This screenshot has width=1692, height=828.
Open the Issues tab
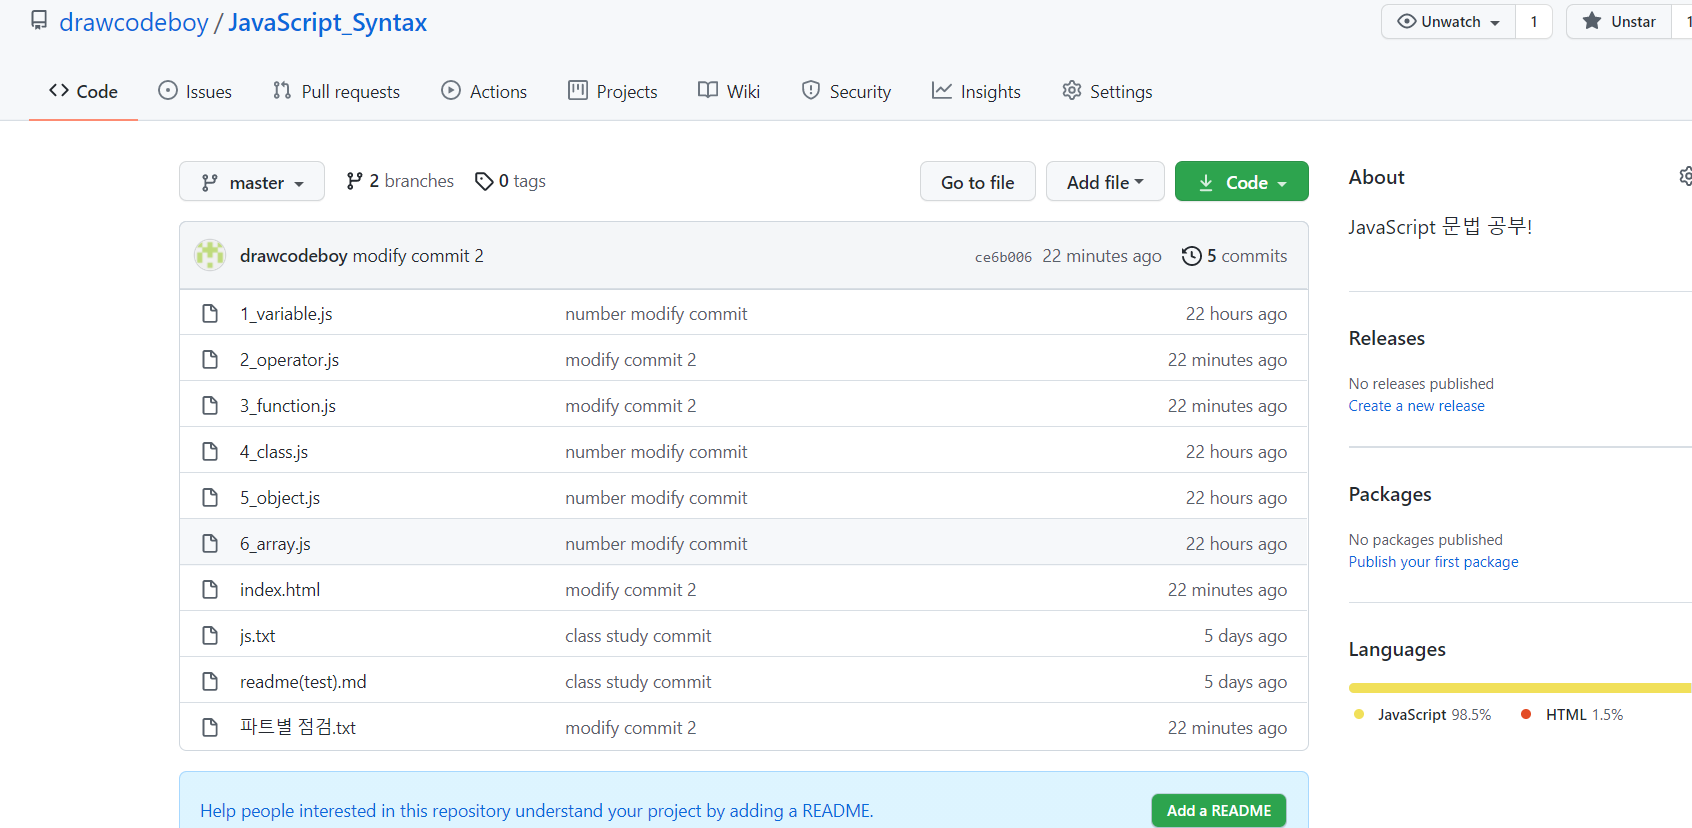point(195,91)
